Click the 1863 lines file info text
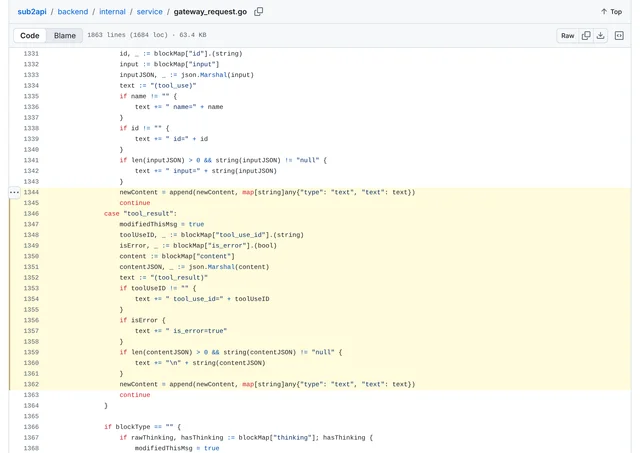Image resolution: width=640 pixels, height=453 pixels. click(147, 35)
